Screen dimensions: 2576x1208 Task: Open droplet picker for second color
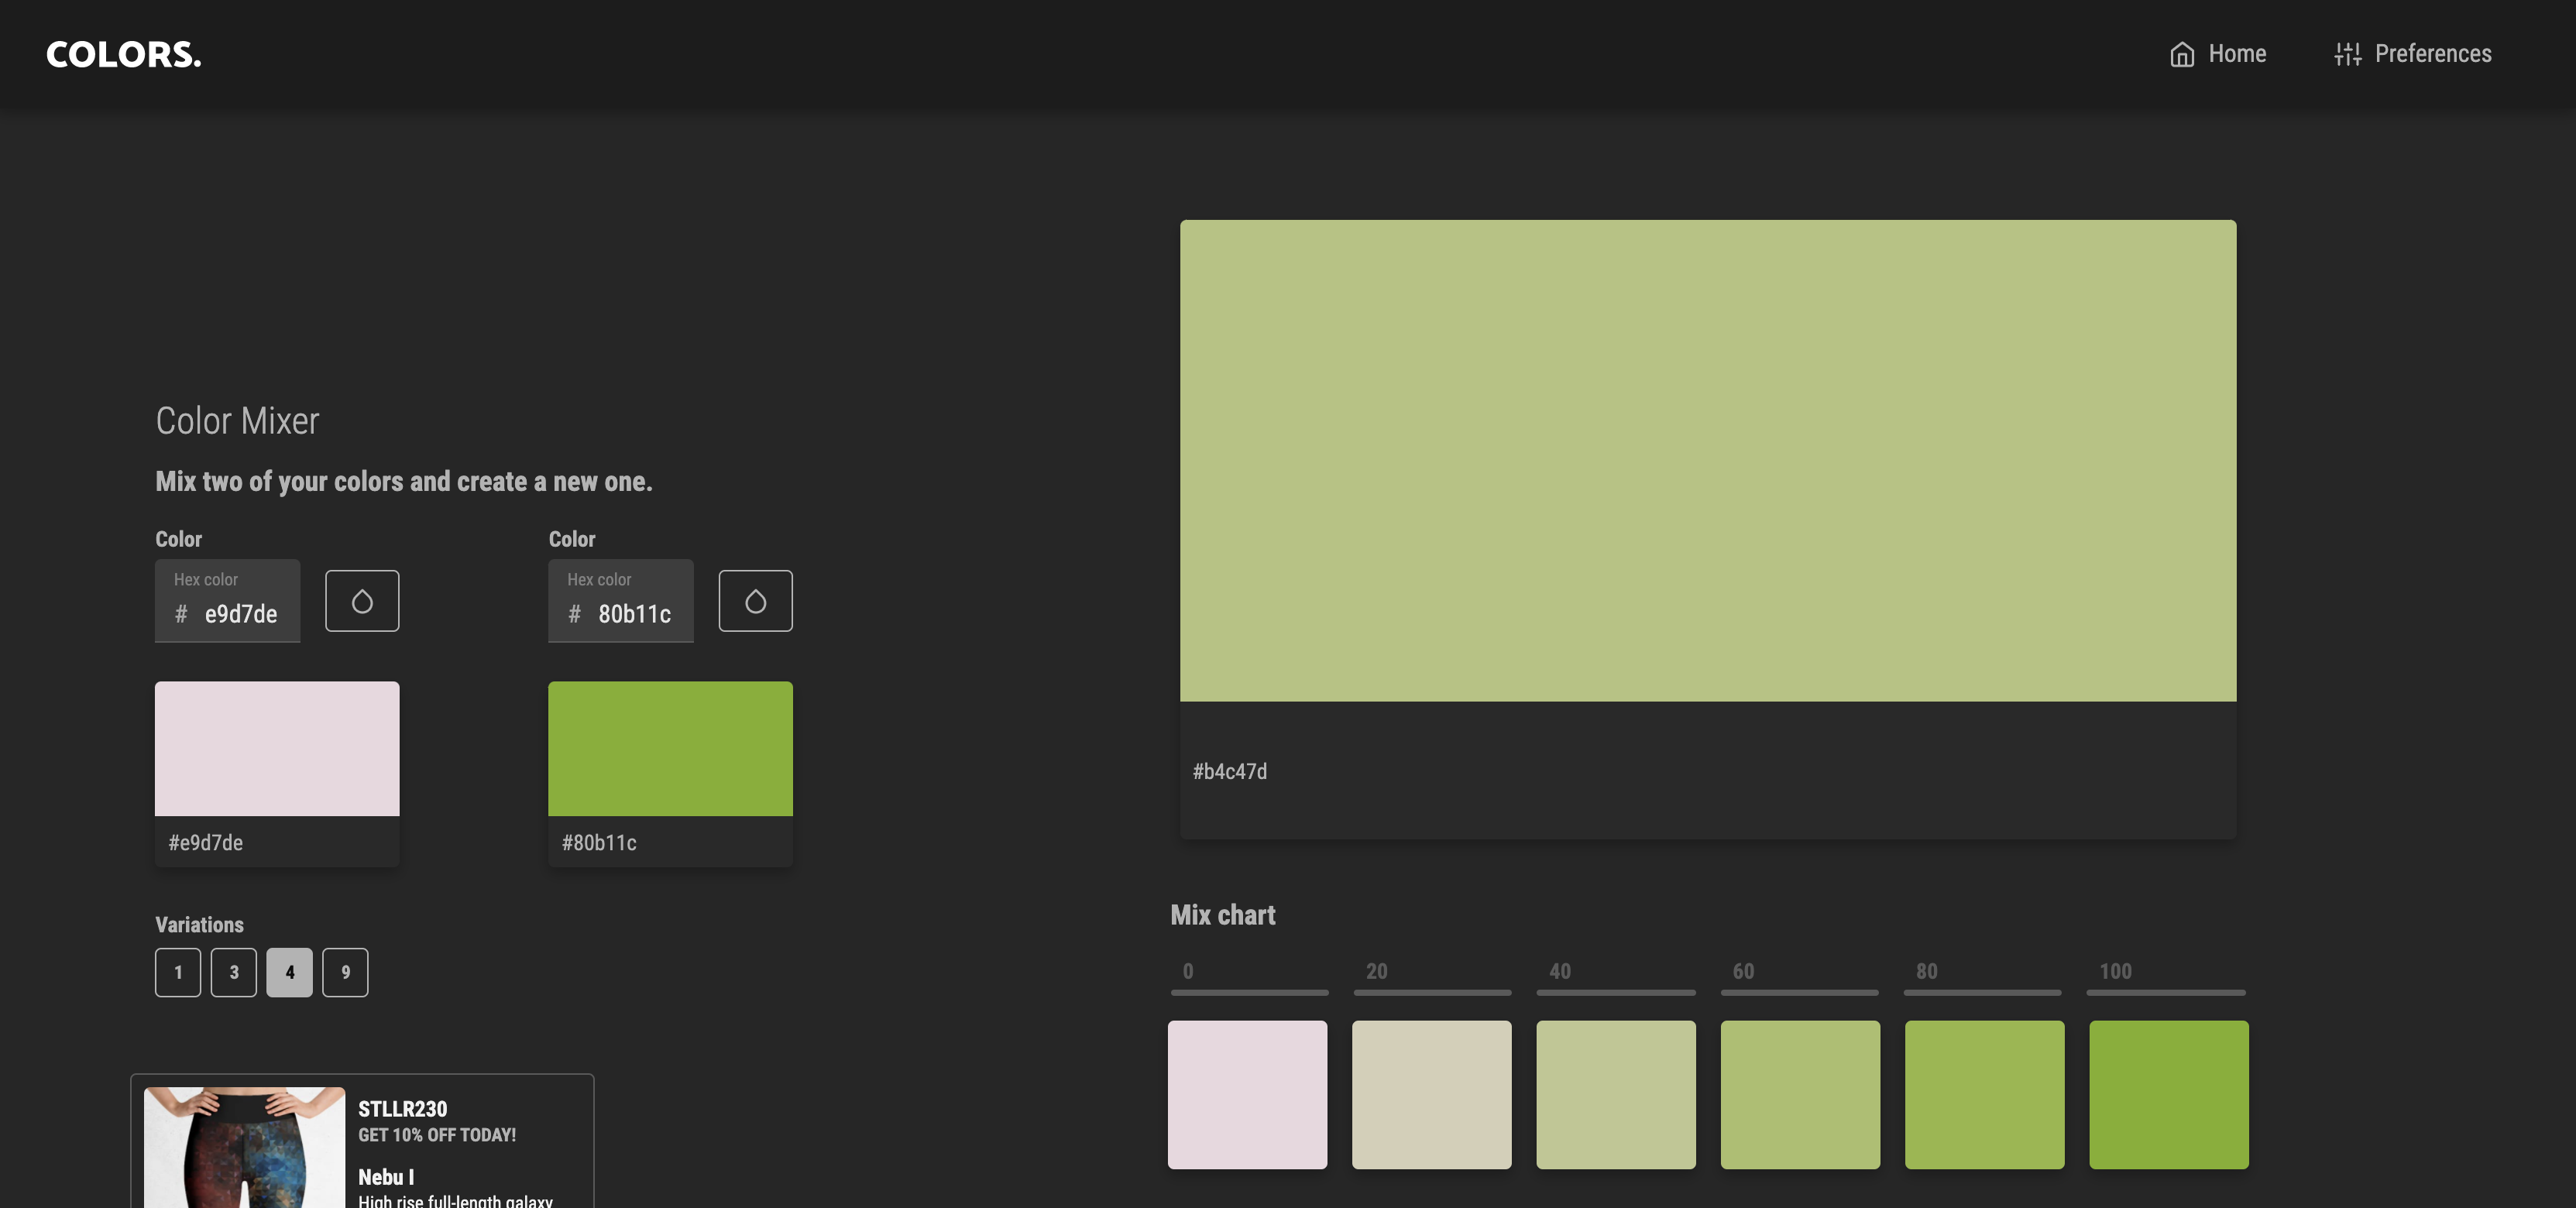pyautogui.click(x=755, y=601)
